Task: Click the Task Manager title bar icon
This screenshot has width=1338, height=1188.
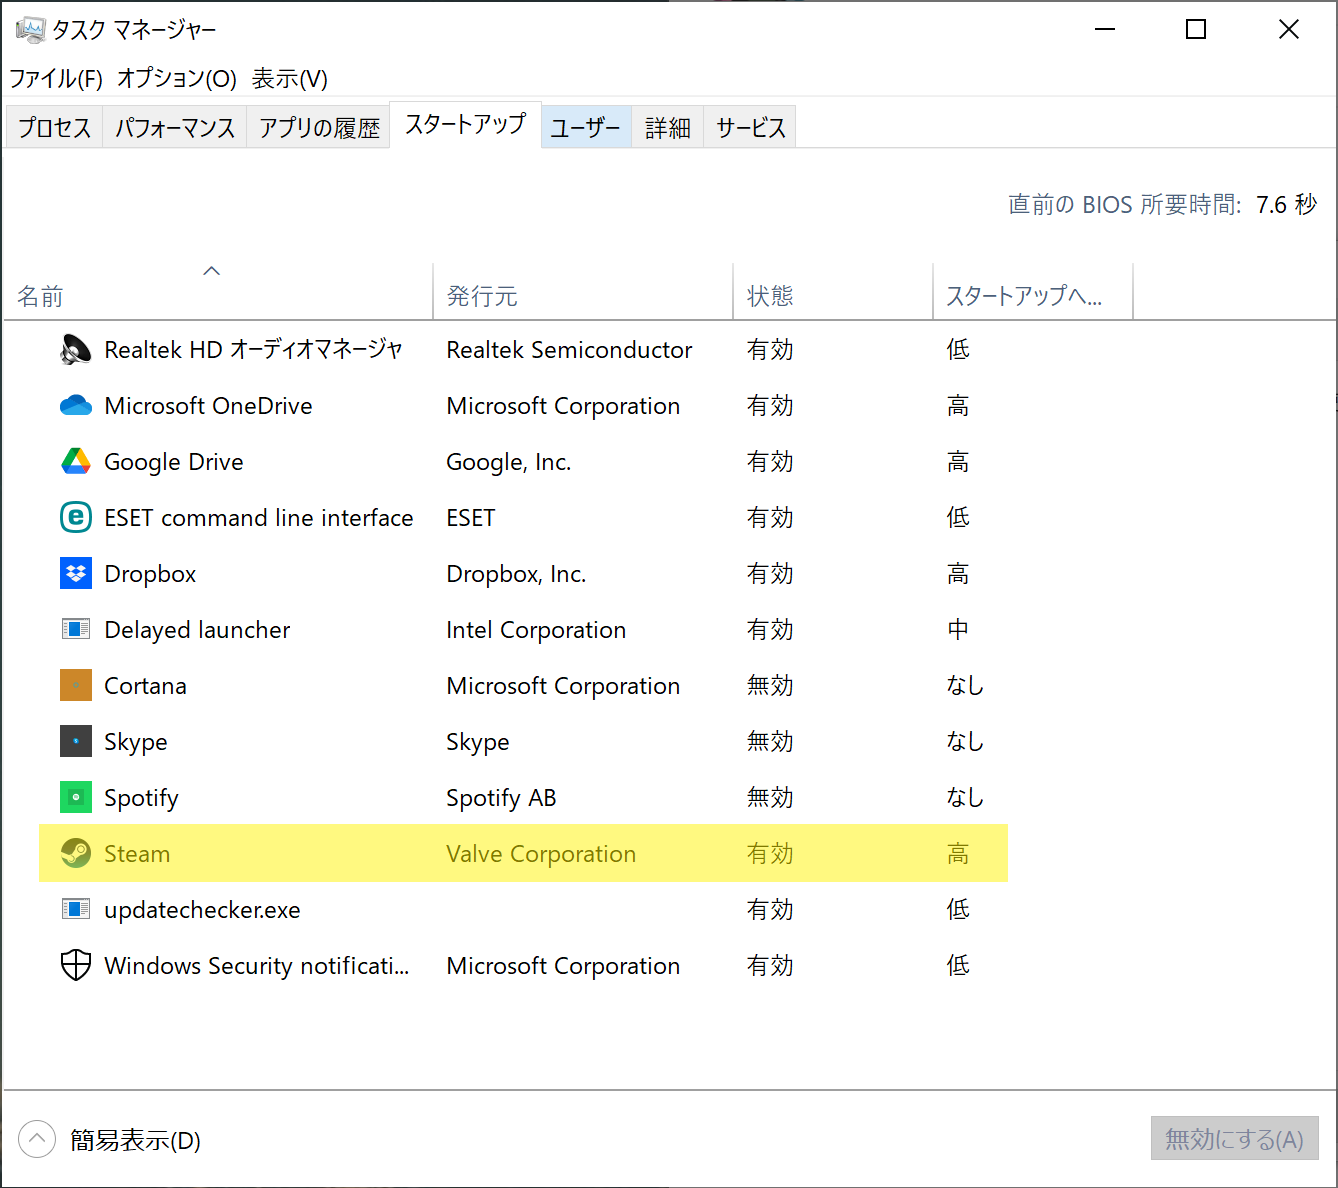Action: click(30, 29)
